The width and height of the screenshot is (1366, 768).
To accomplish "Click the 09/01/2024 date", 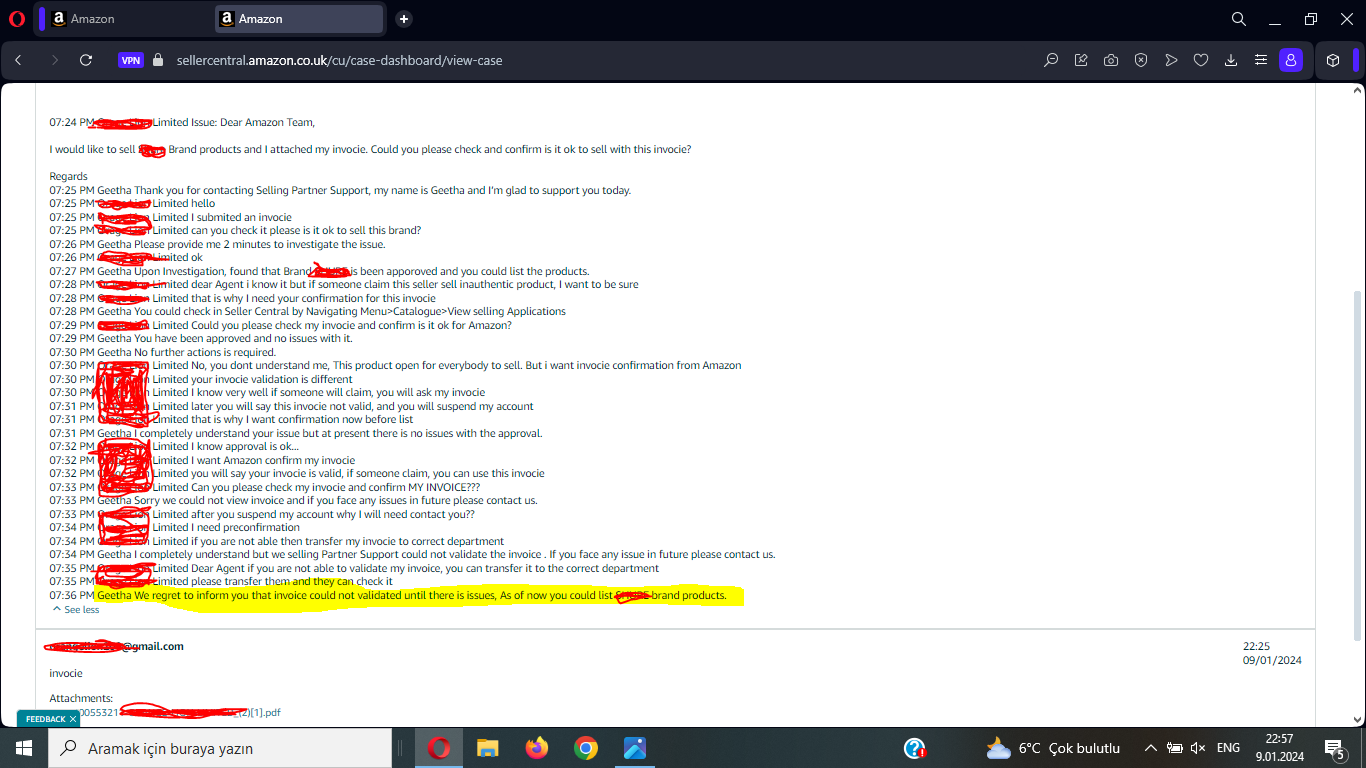I will 1272,660.
